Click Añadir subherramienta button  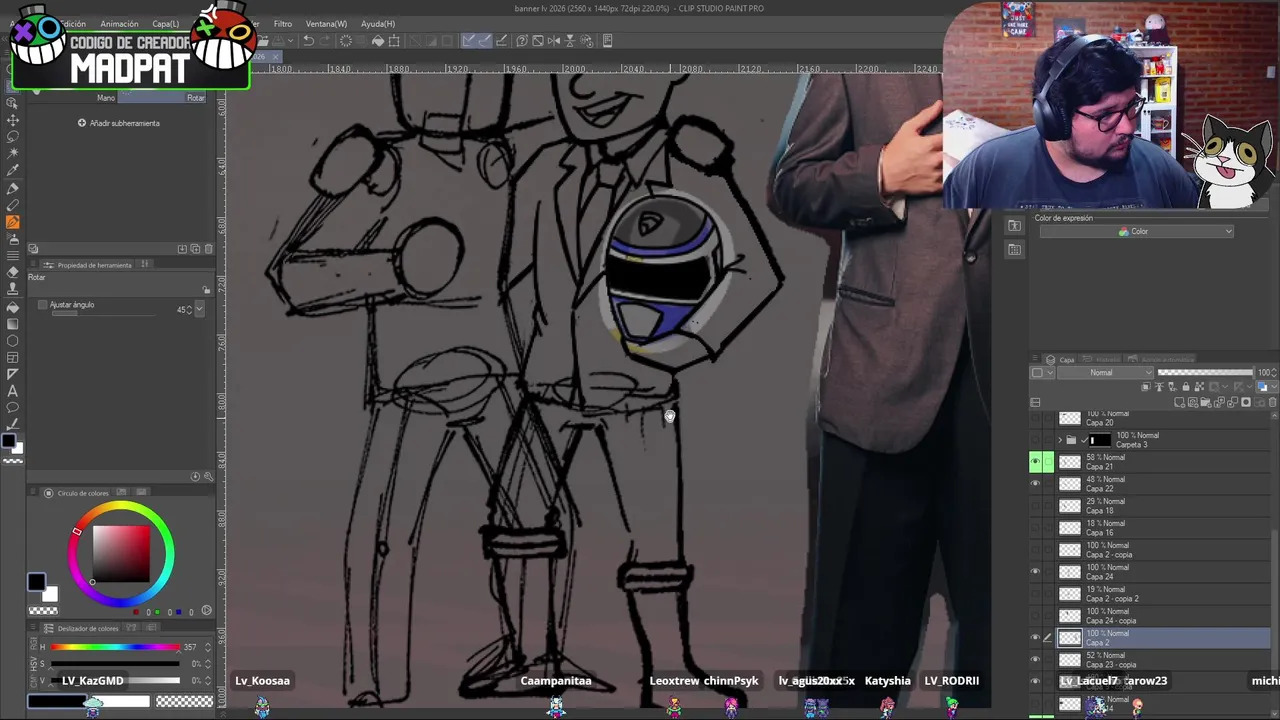point(119,123)
